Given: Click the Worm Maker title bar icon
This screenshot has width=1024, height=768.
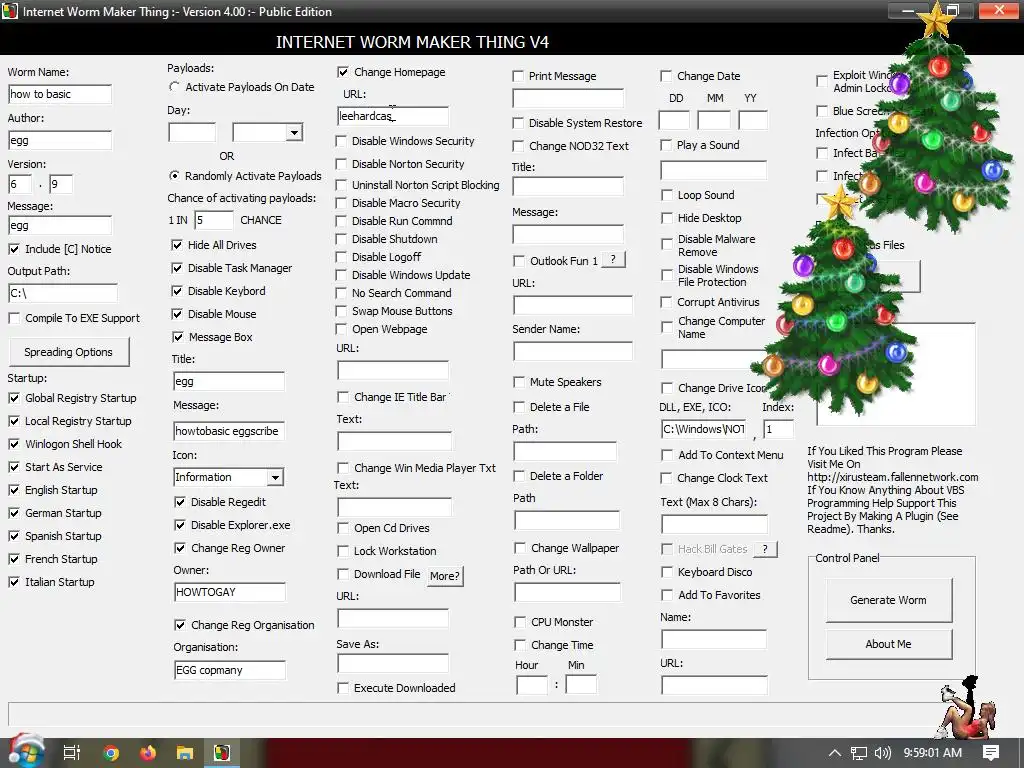Looking at the screenshot, I should coord(10,11).
